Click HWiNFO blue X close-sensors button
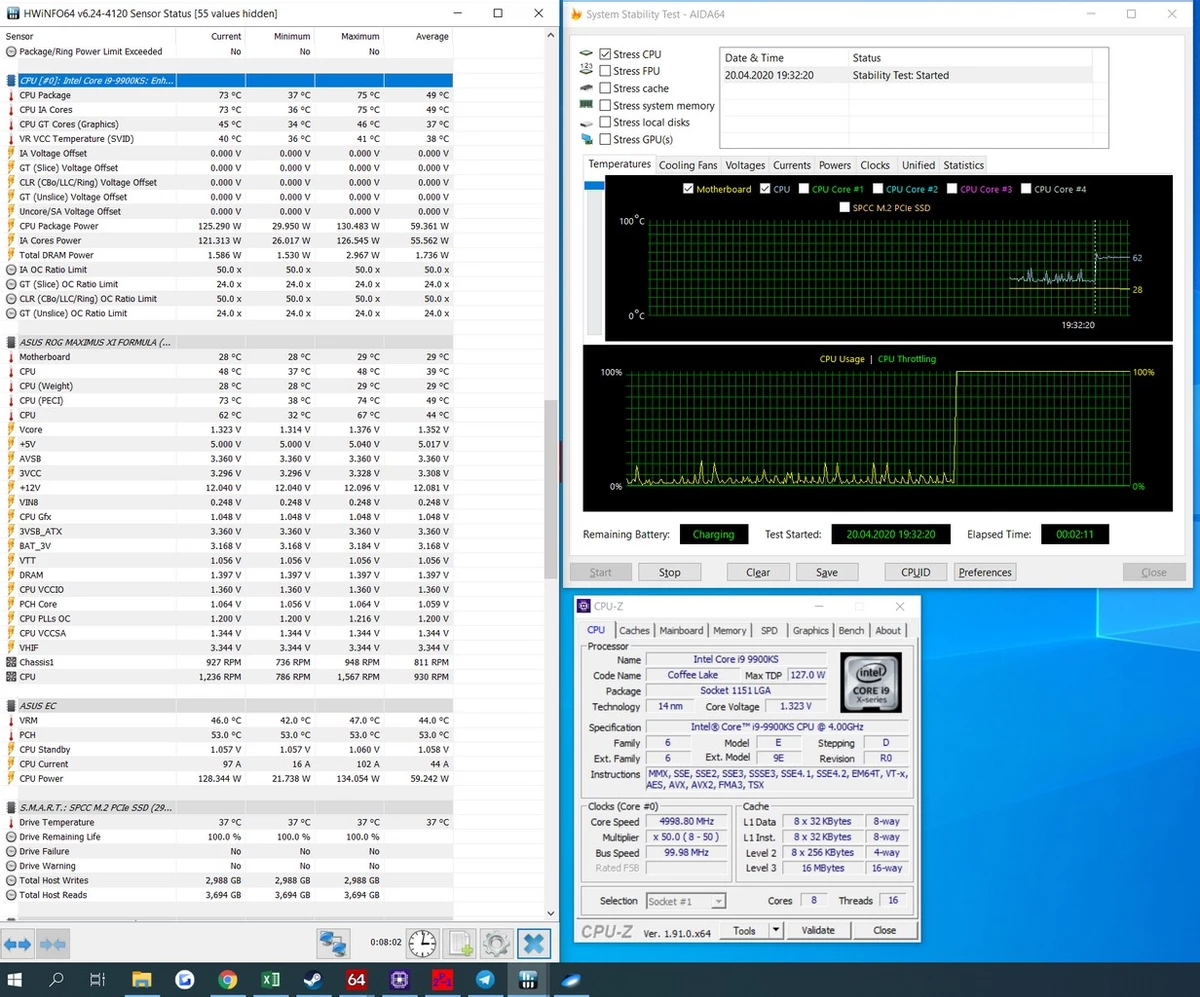This screenshot has height=997, width=1200. [x=534, y=942]
